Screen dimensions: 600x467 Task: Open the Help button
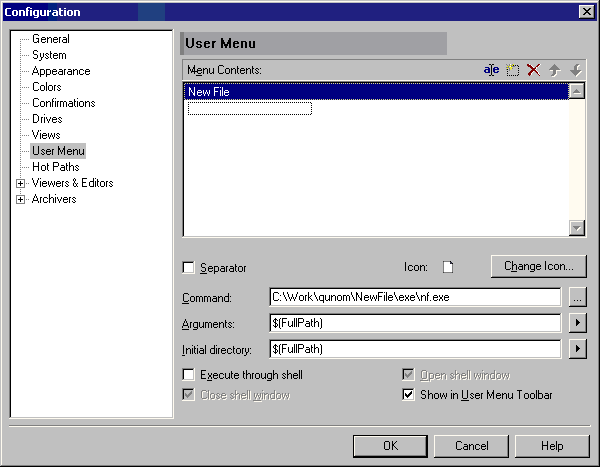552,446
